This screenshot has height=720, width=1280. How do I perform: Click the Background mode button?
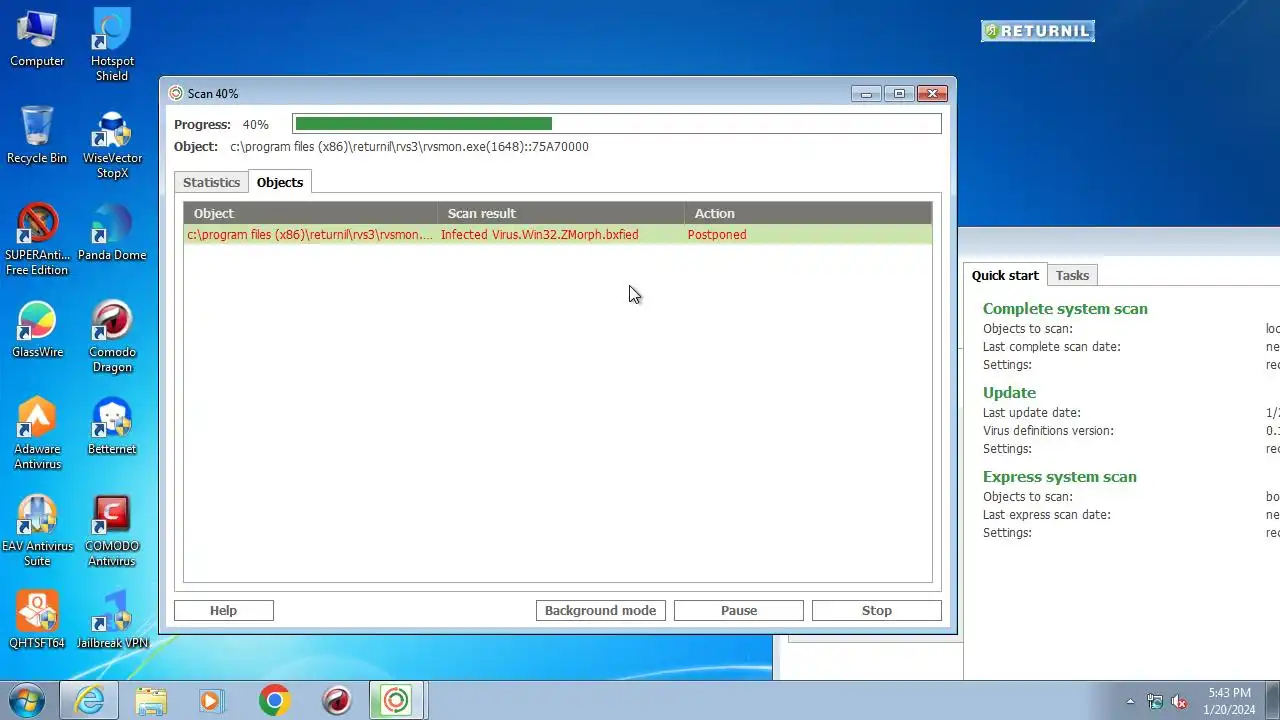click(600, 610)
